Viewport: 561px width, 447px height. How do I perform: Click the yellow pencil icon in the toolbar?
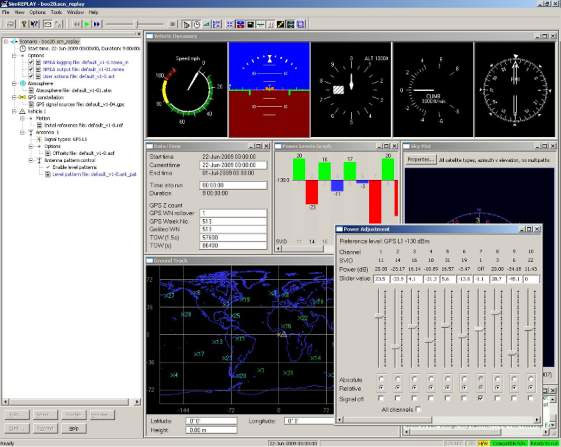[281, 24]
